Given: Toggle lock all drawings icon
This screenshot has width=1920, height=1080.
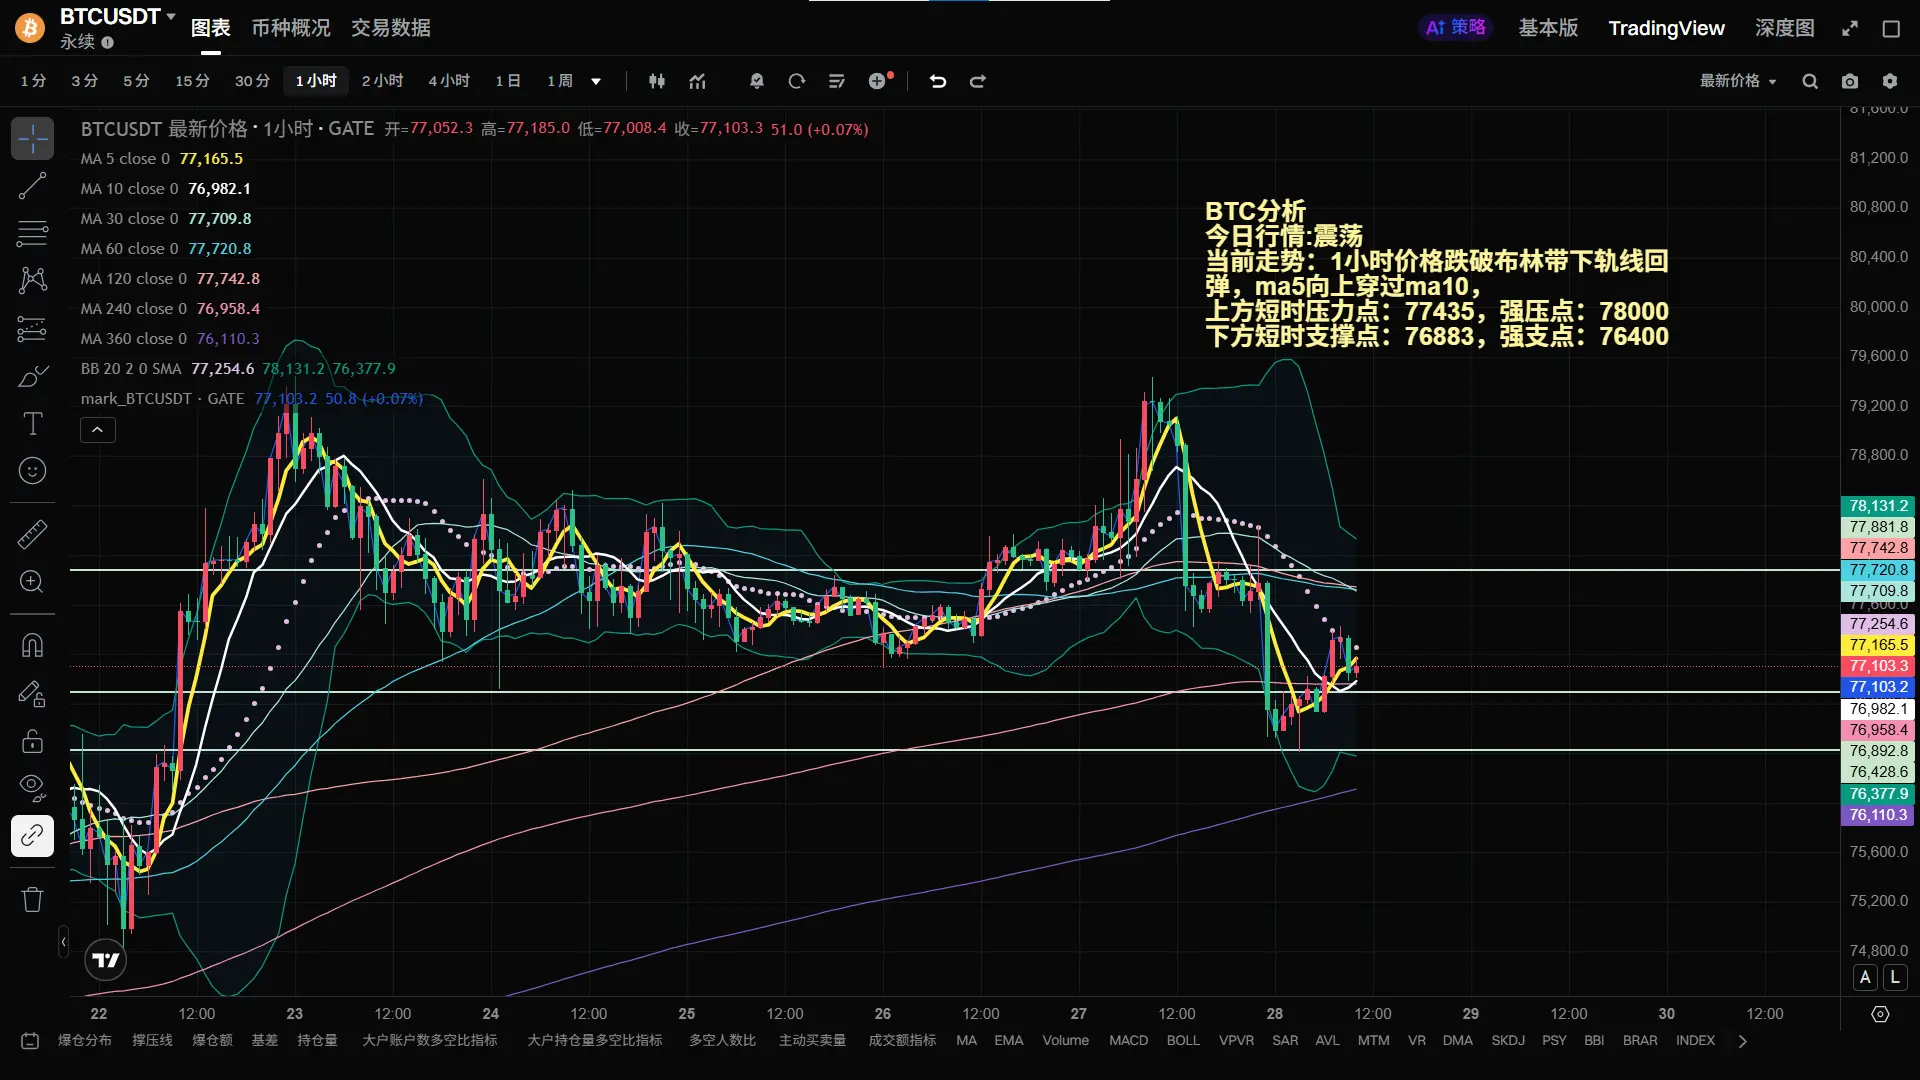Looking at the screenshot, I should tap(32, 741).
